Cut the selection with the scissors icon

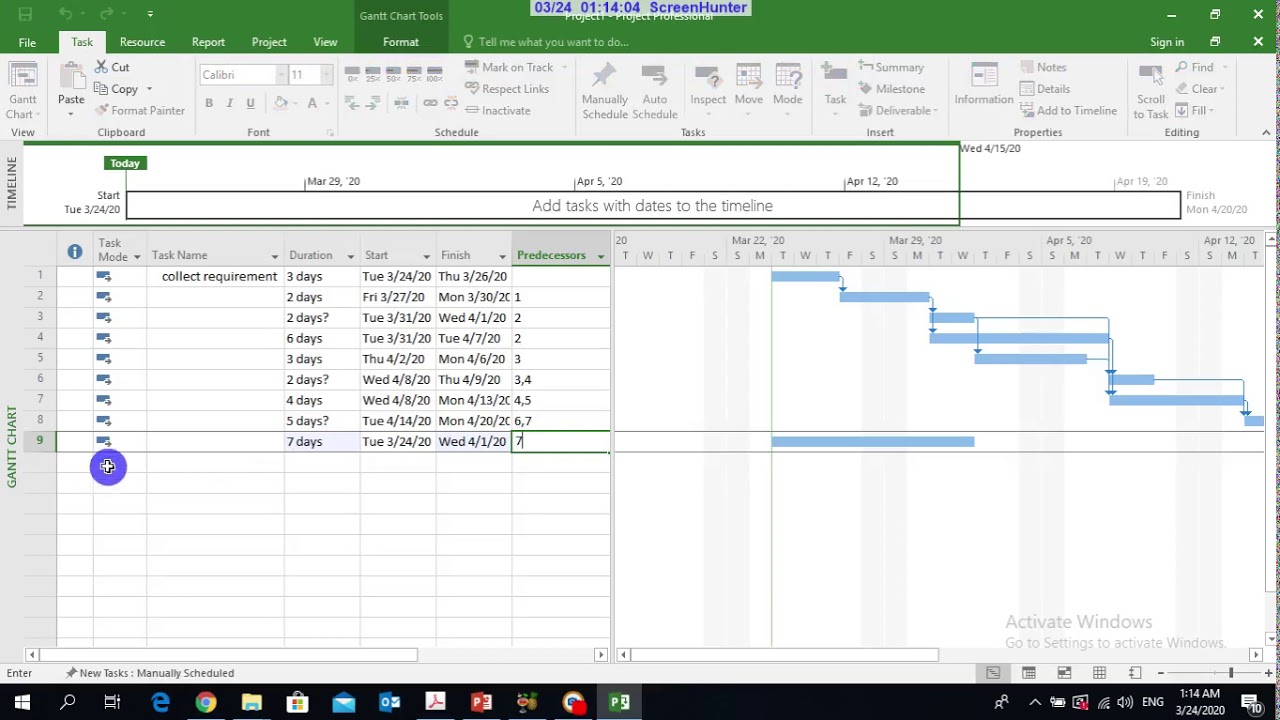pyautogui.click(x=112, y=67)
